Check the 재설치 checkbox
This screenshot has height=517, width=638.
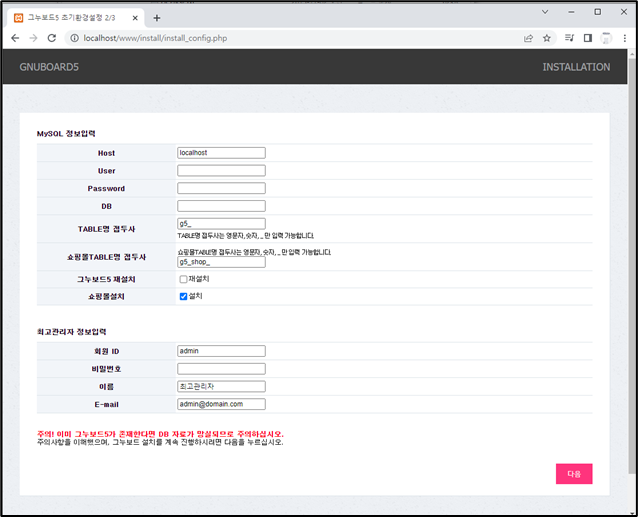[x=183, y=279]
